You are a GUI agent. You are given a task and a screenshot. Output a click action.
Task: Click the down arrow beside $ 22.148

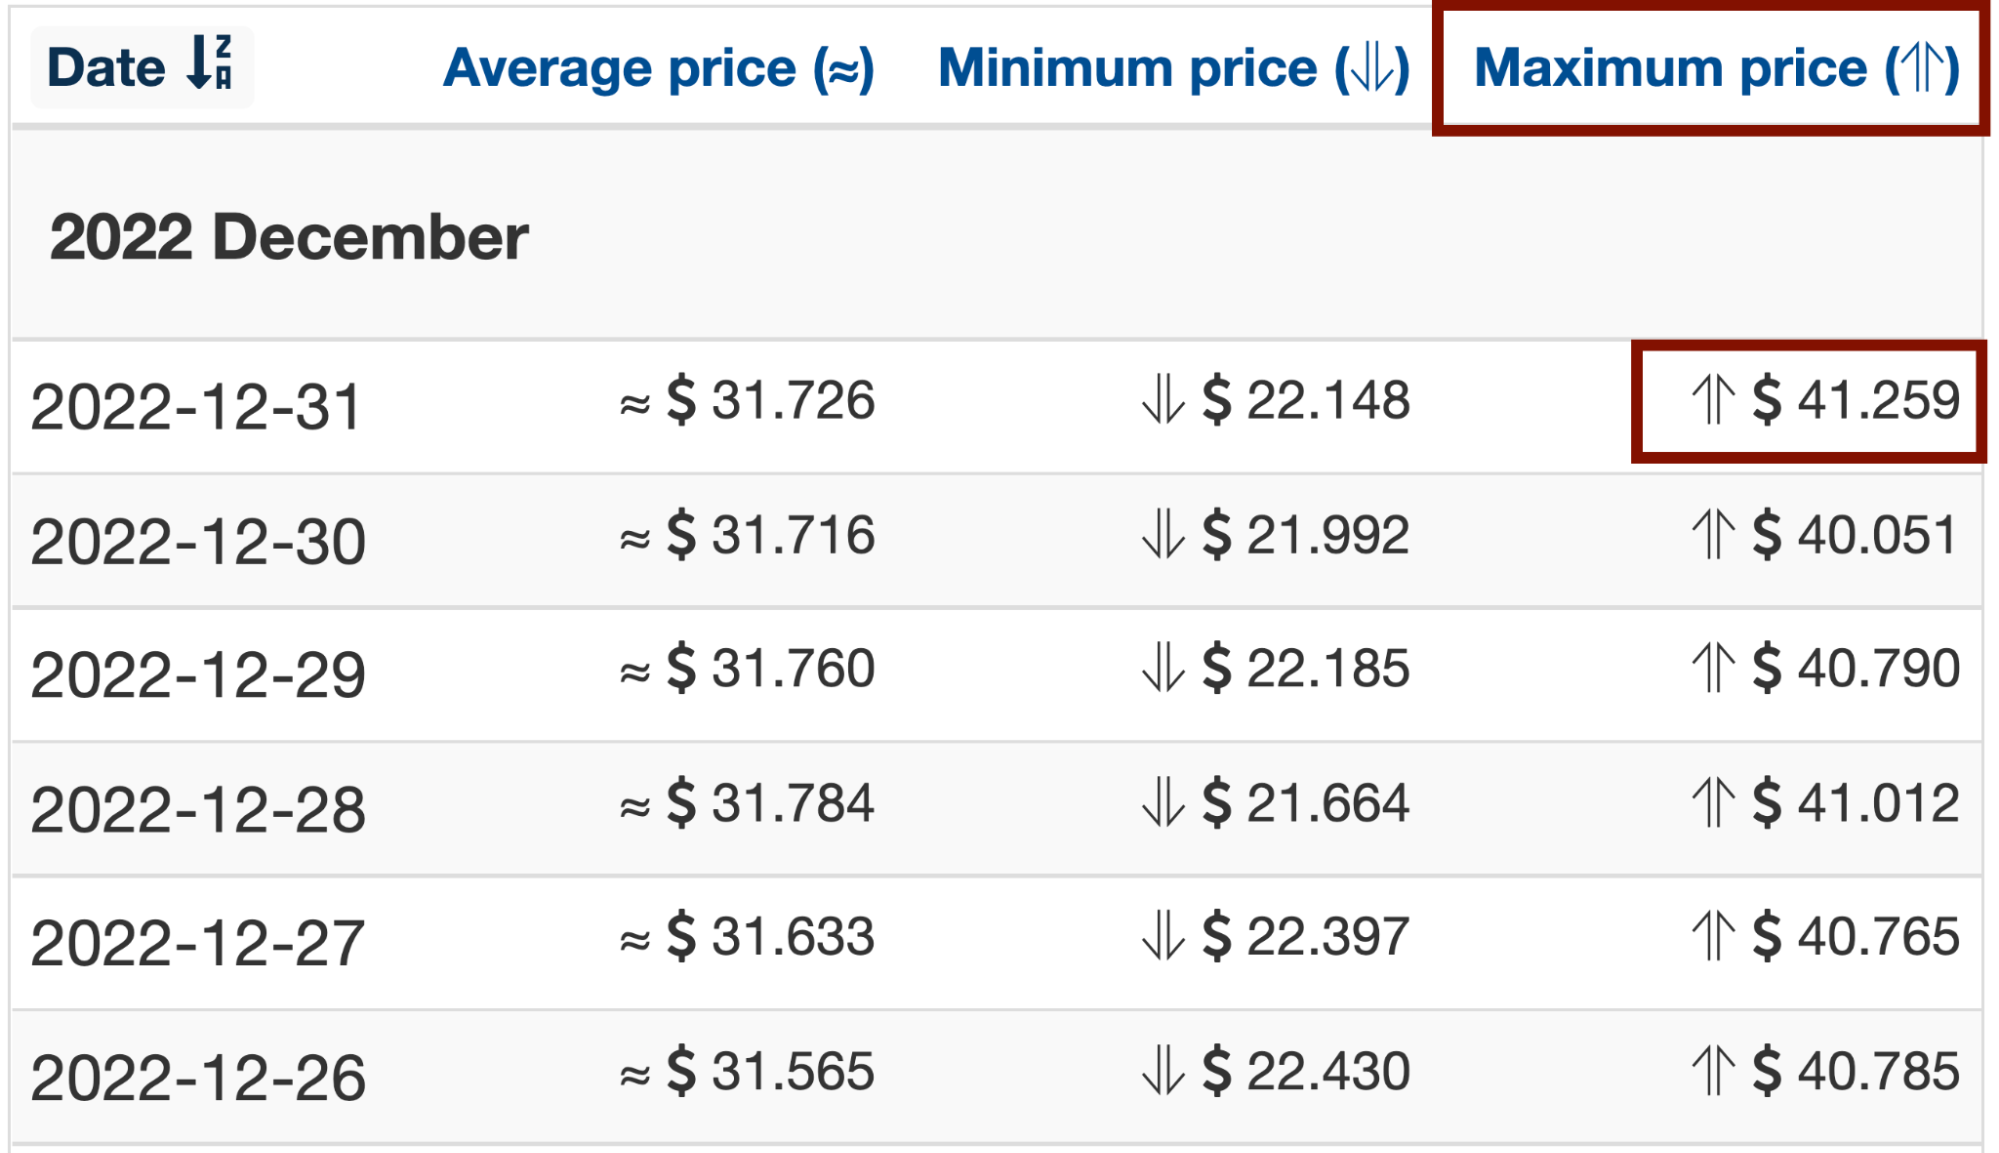tap(1163, 399)
